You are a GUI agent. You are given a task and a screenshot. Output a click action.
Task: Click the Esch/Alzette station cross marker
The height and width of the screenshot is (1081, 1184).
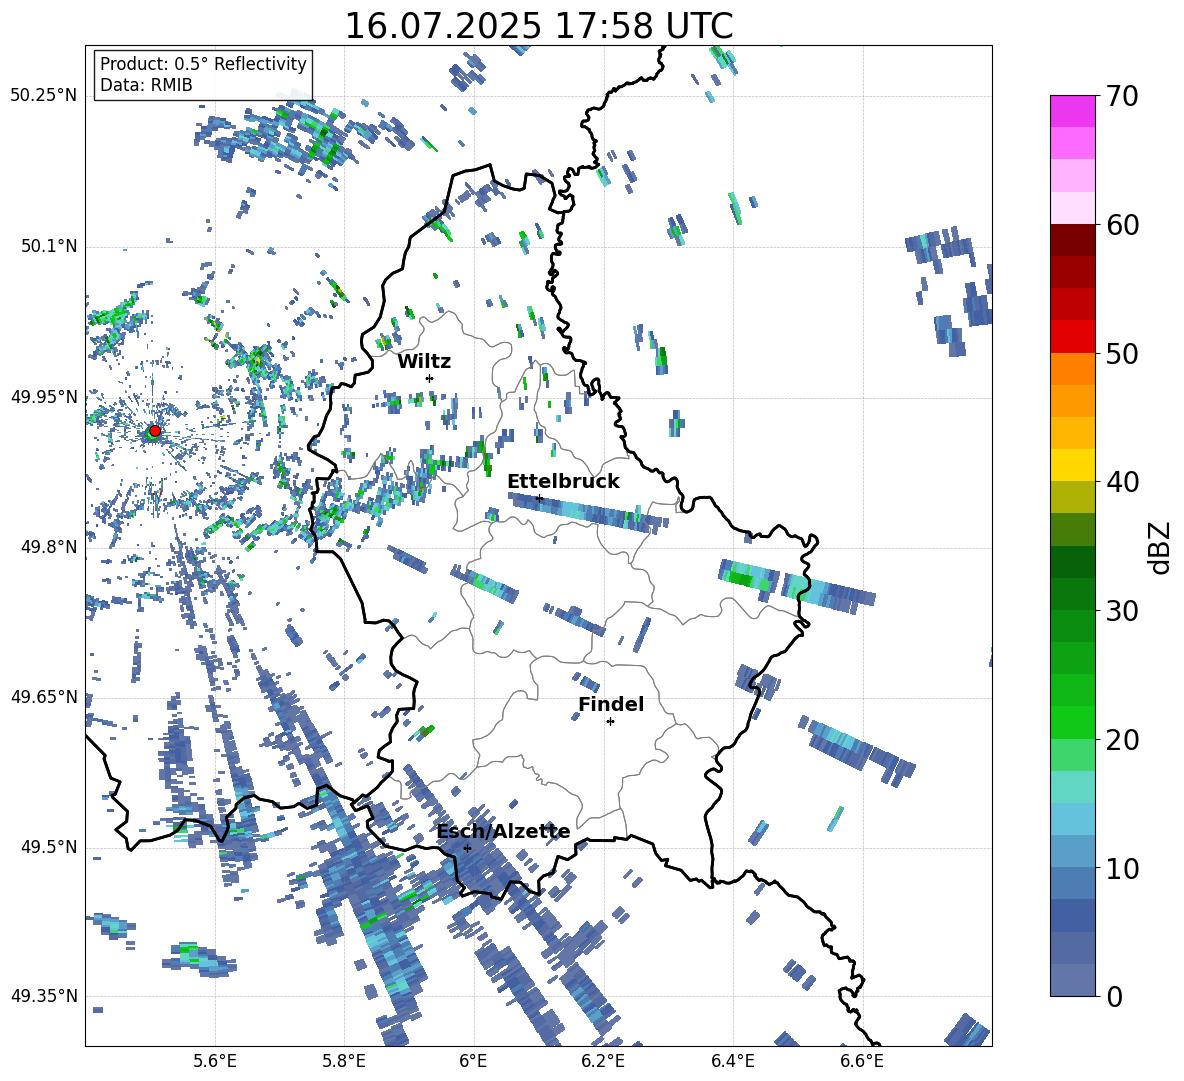click(x=467, y=848)
